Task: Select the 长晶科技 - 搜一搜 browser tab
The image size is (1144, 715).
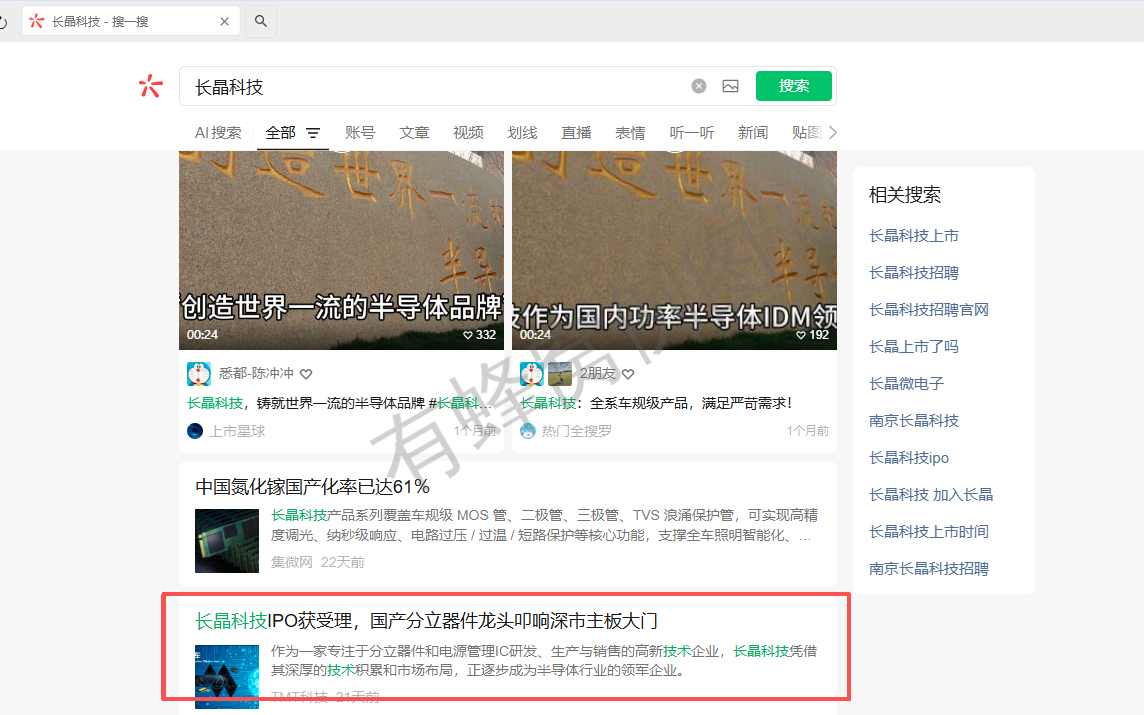Action: click(x=130, y=21)
